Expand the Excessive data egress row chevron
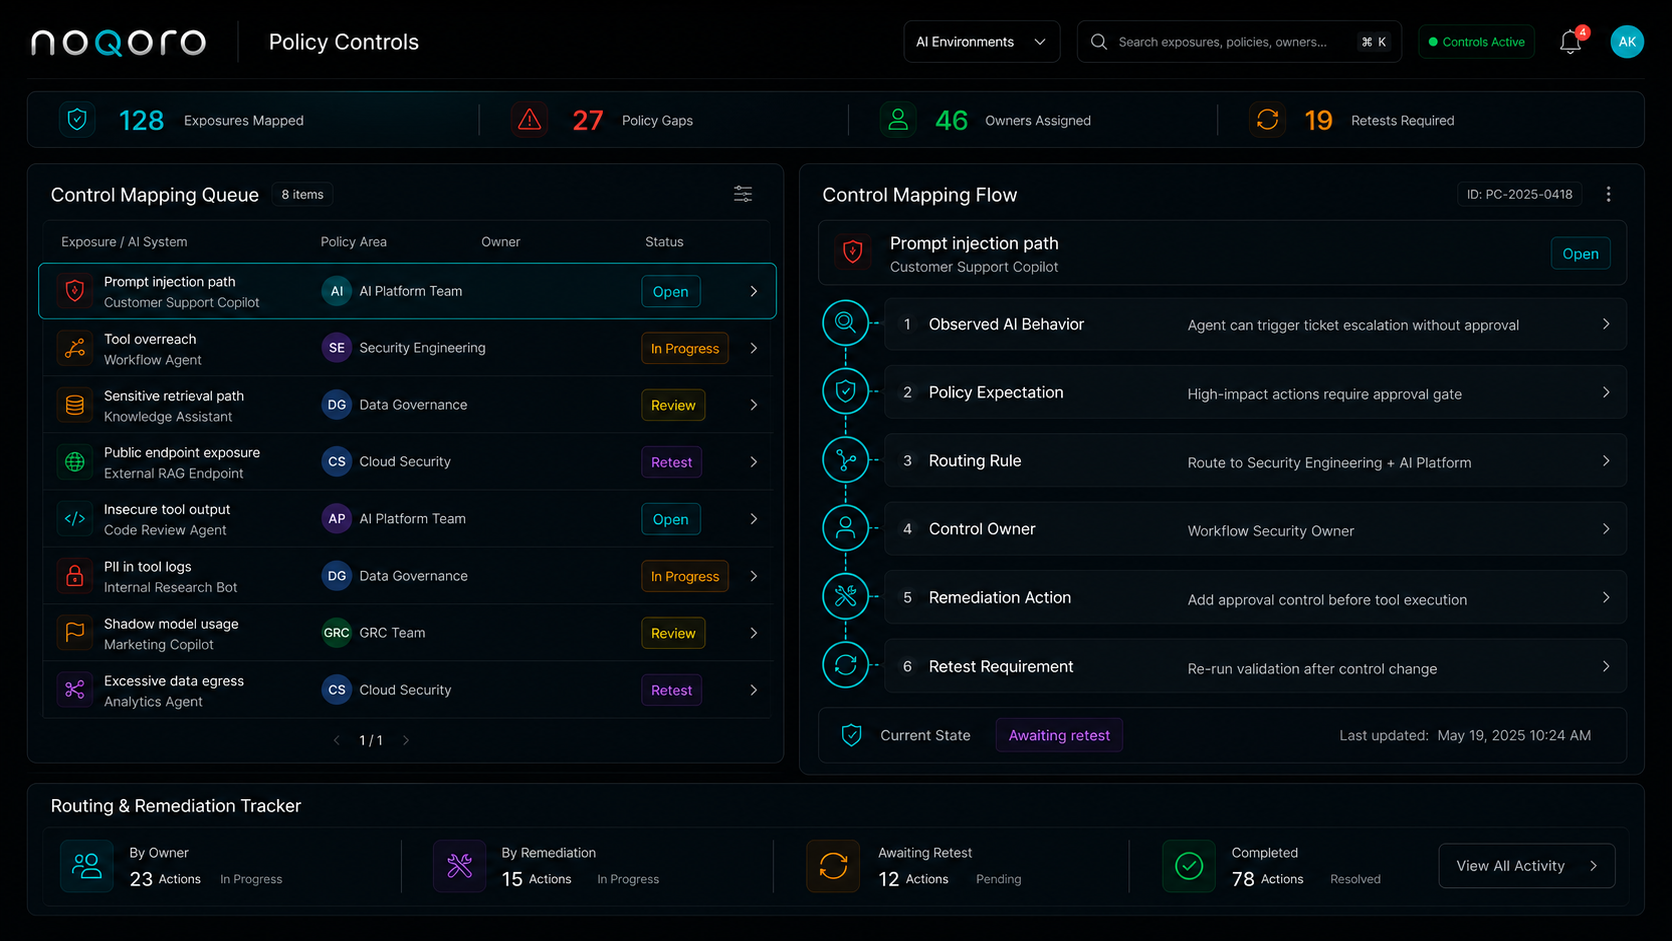Image resolution: width=1672 pixels, height=941 pixels. [x=754, y=690]
